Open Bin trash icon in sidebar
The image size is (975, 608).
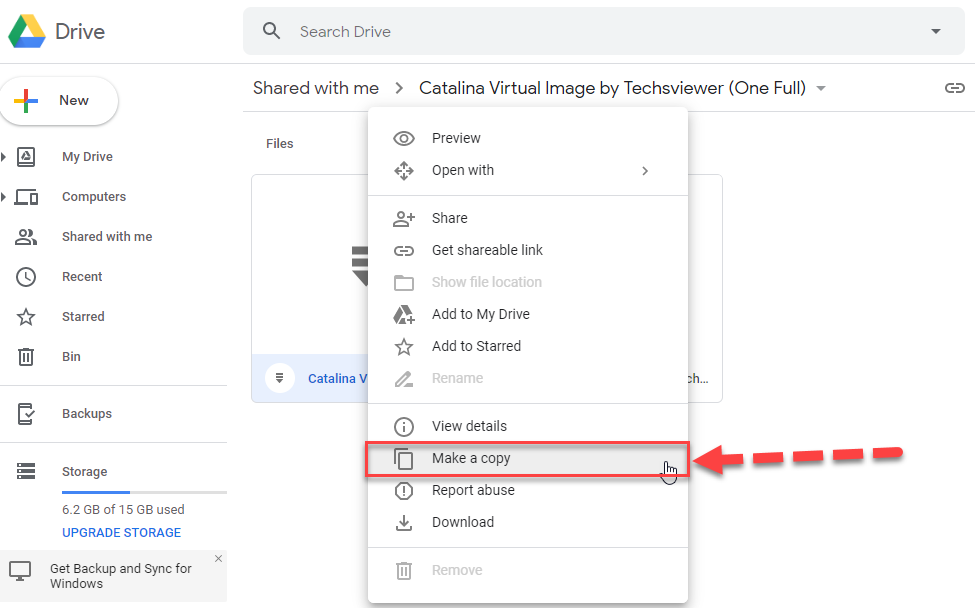tap(26, 357)
